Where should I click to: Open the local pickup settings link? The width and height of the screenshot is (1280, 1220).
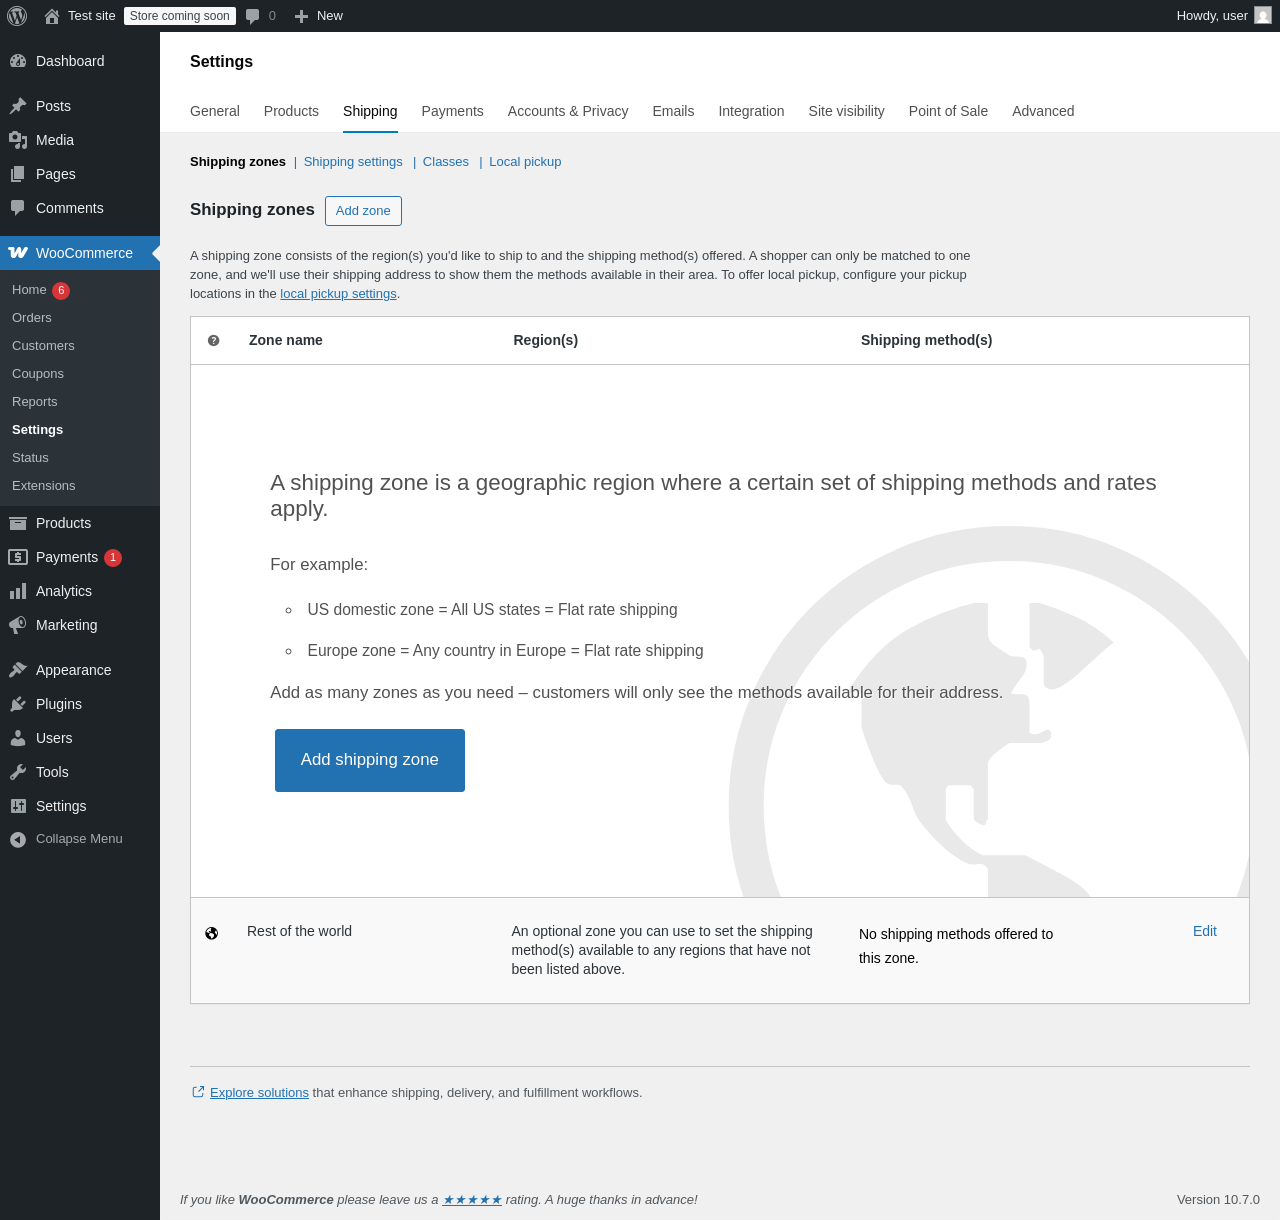pos(338,294)
